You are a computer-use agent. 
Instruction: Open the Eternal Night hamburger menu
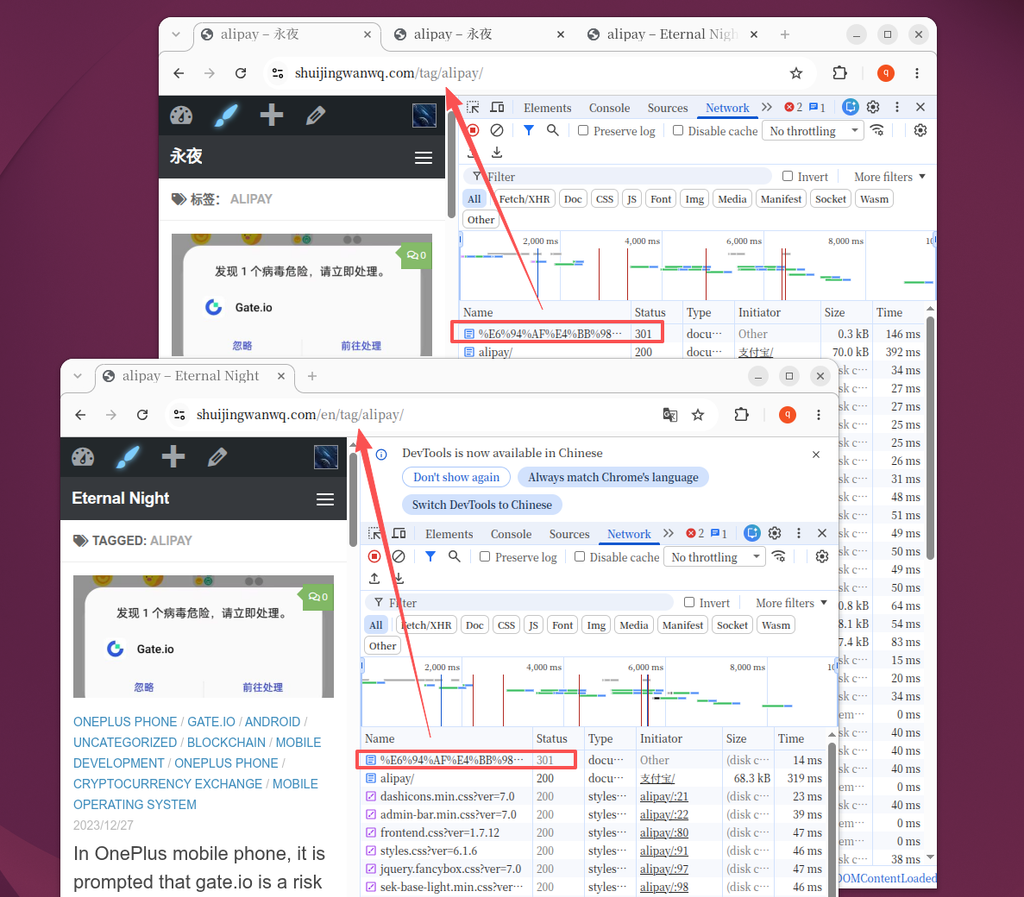coord(325,499)
